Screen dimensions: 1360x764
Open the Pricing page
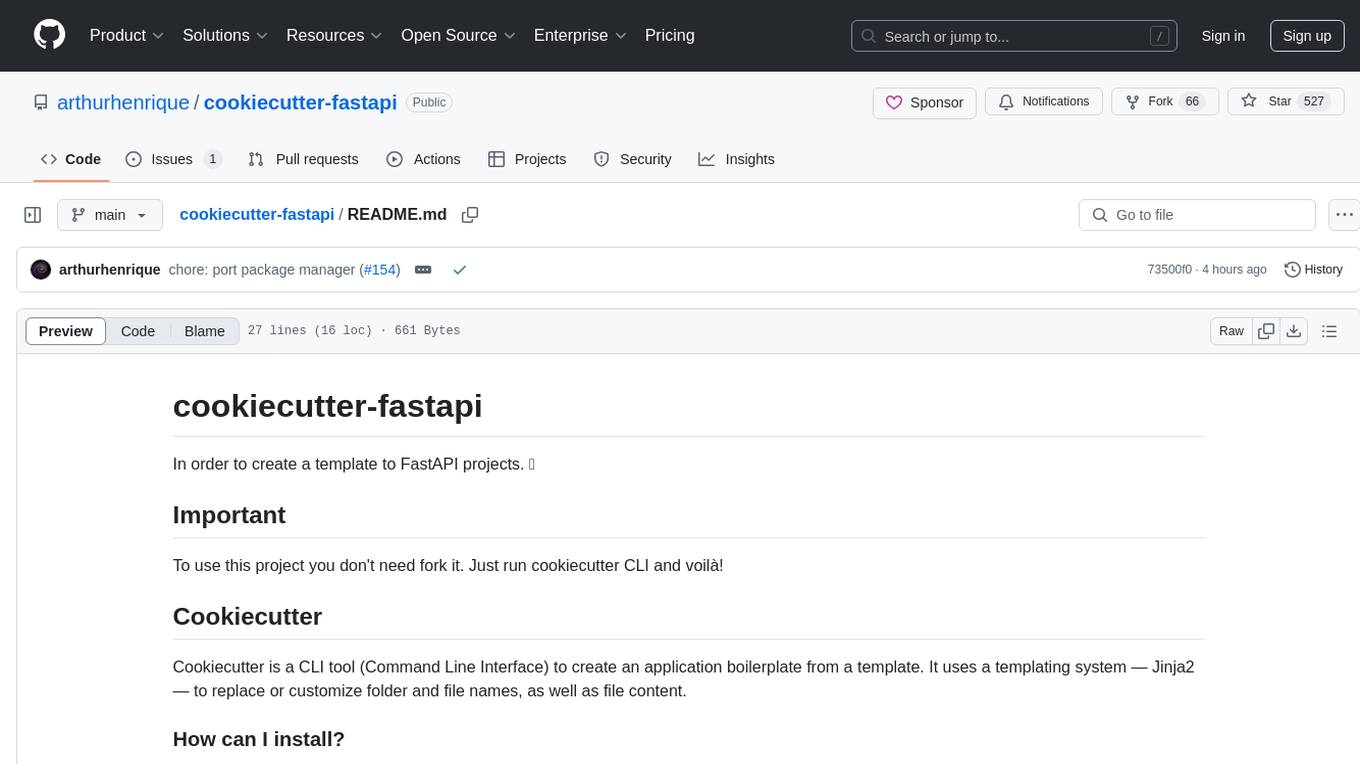(x=670, y=35)
